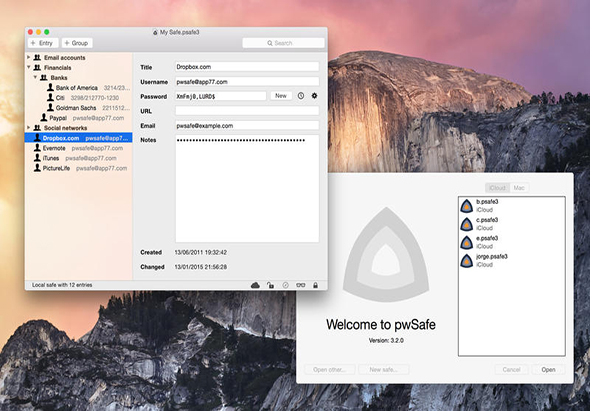
Task: Select the Bank of America name
Action: tap(77, 88)
